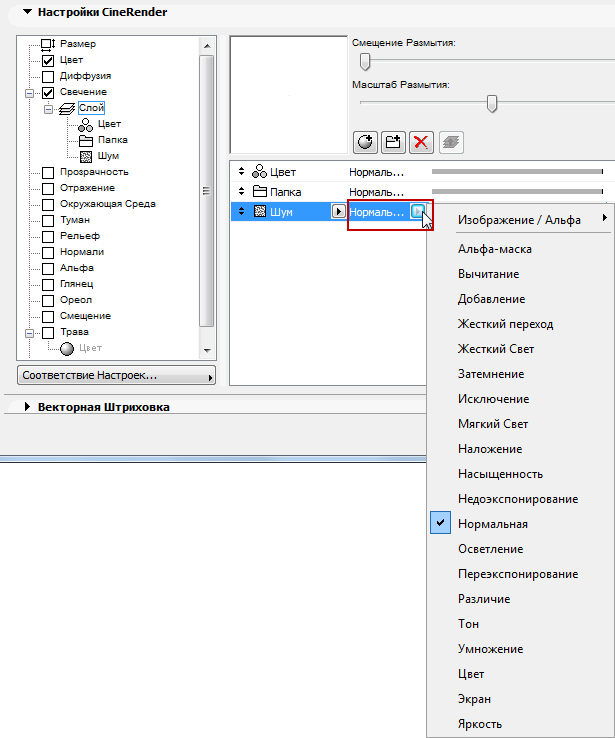
Task: Choose Экран blend mode
Action: 474,699
